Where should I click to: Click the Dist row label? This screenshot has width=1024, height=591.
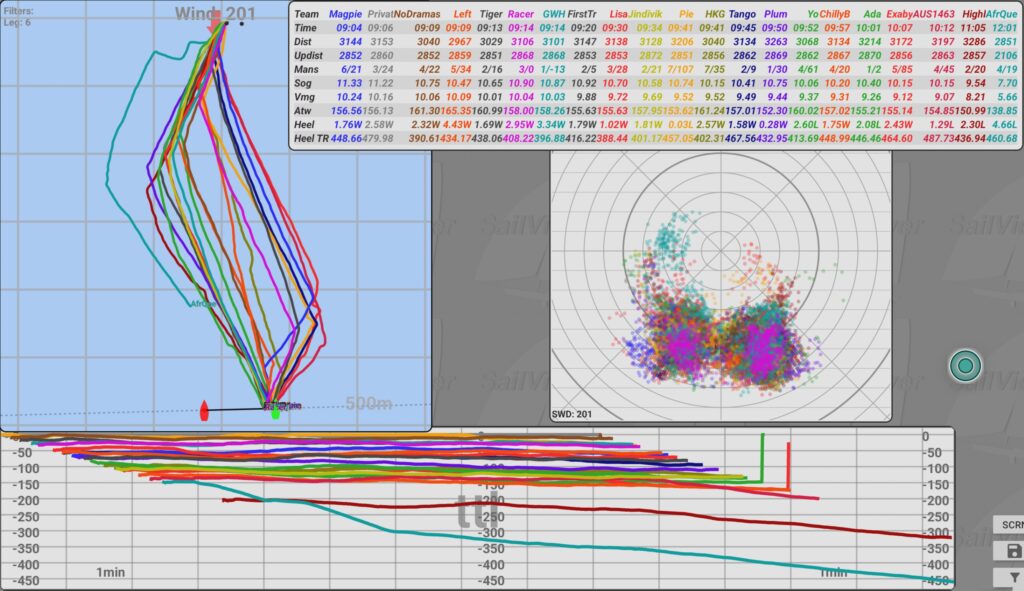tap(302, 42)
